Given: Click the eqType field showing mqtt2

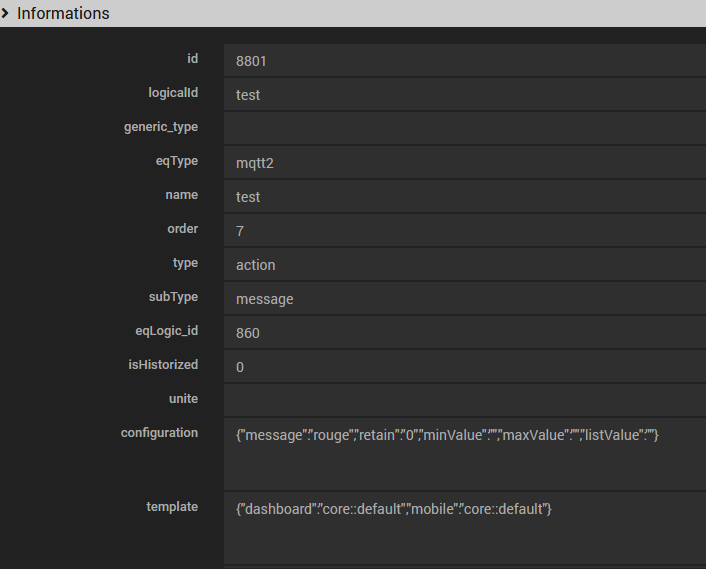Looking at the screenshot, I should coord(464,163).
